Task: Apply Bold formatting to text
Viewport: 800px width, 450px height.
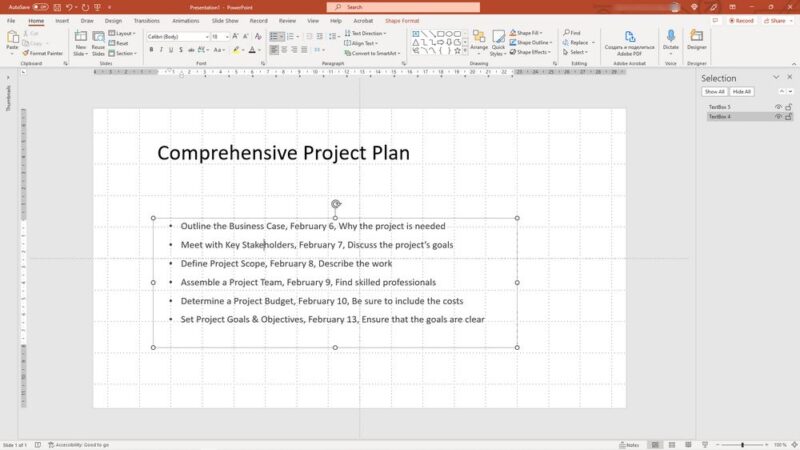Action: [x=151, y=49]
